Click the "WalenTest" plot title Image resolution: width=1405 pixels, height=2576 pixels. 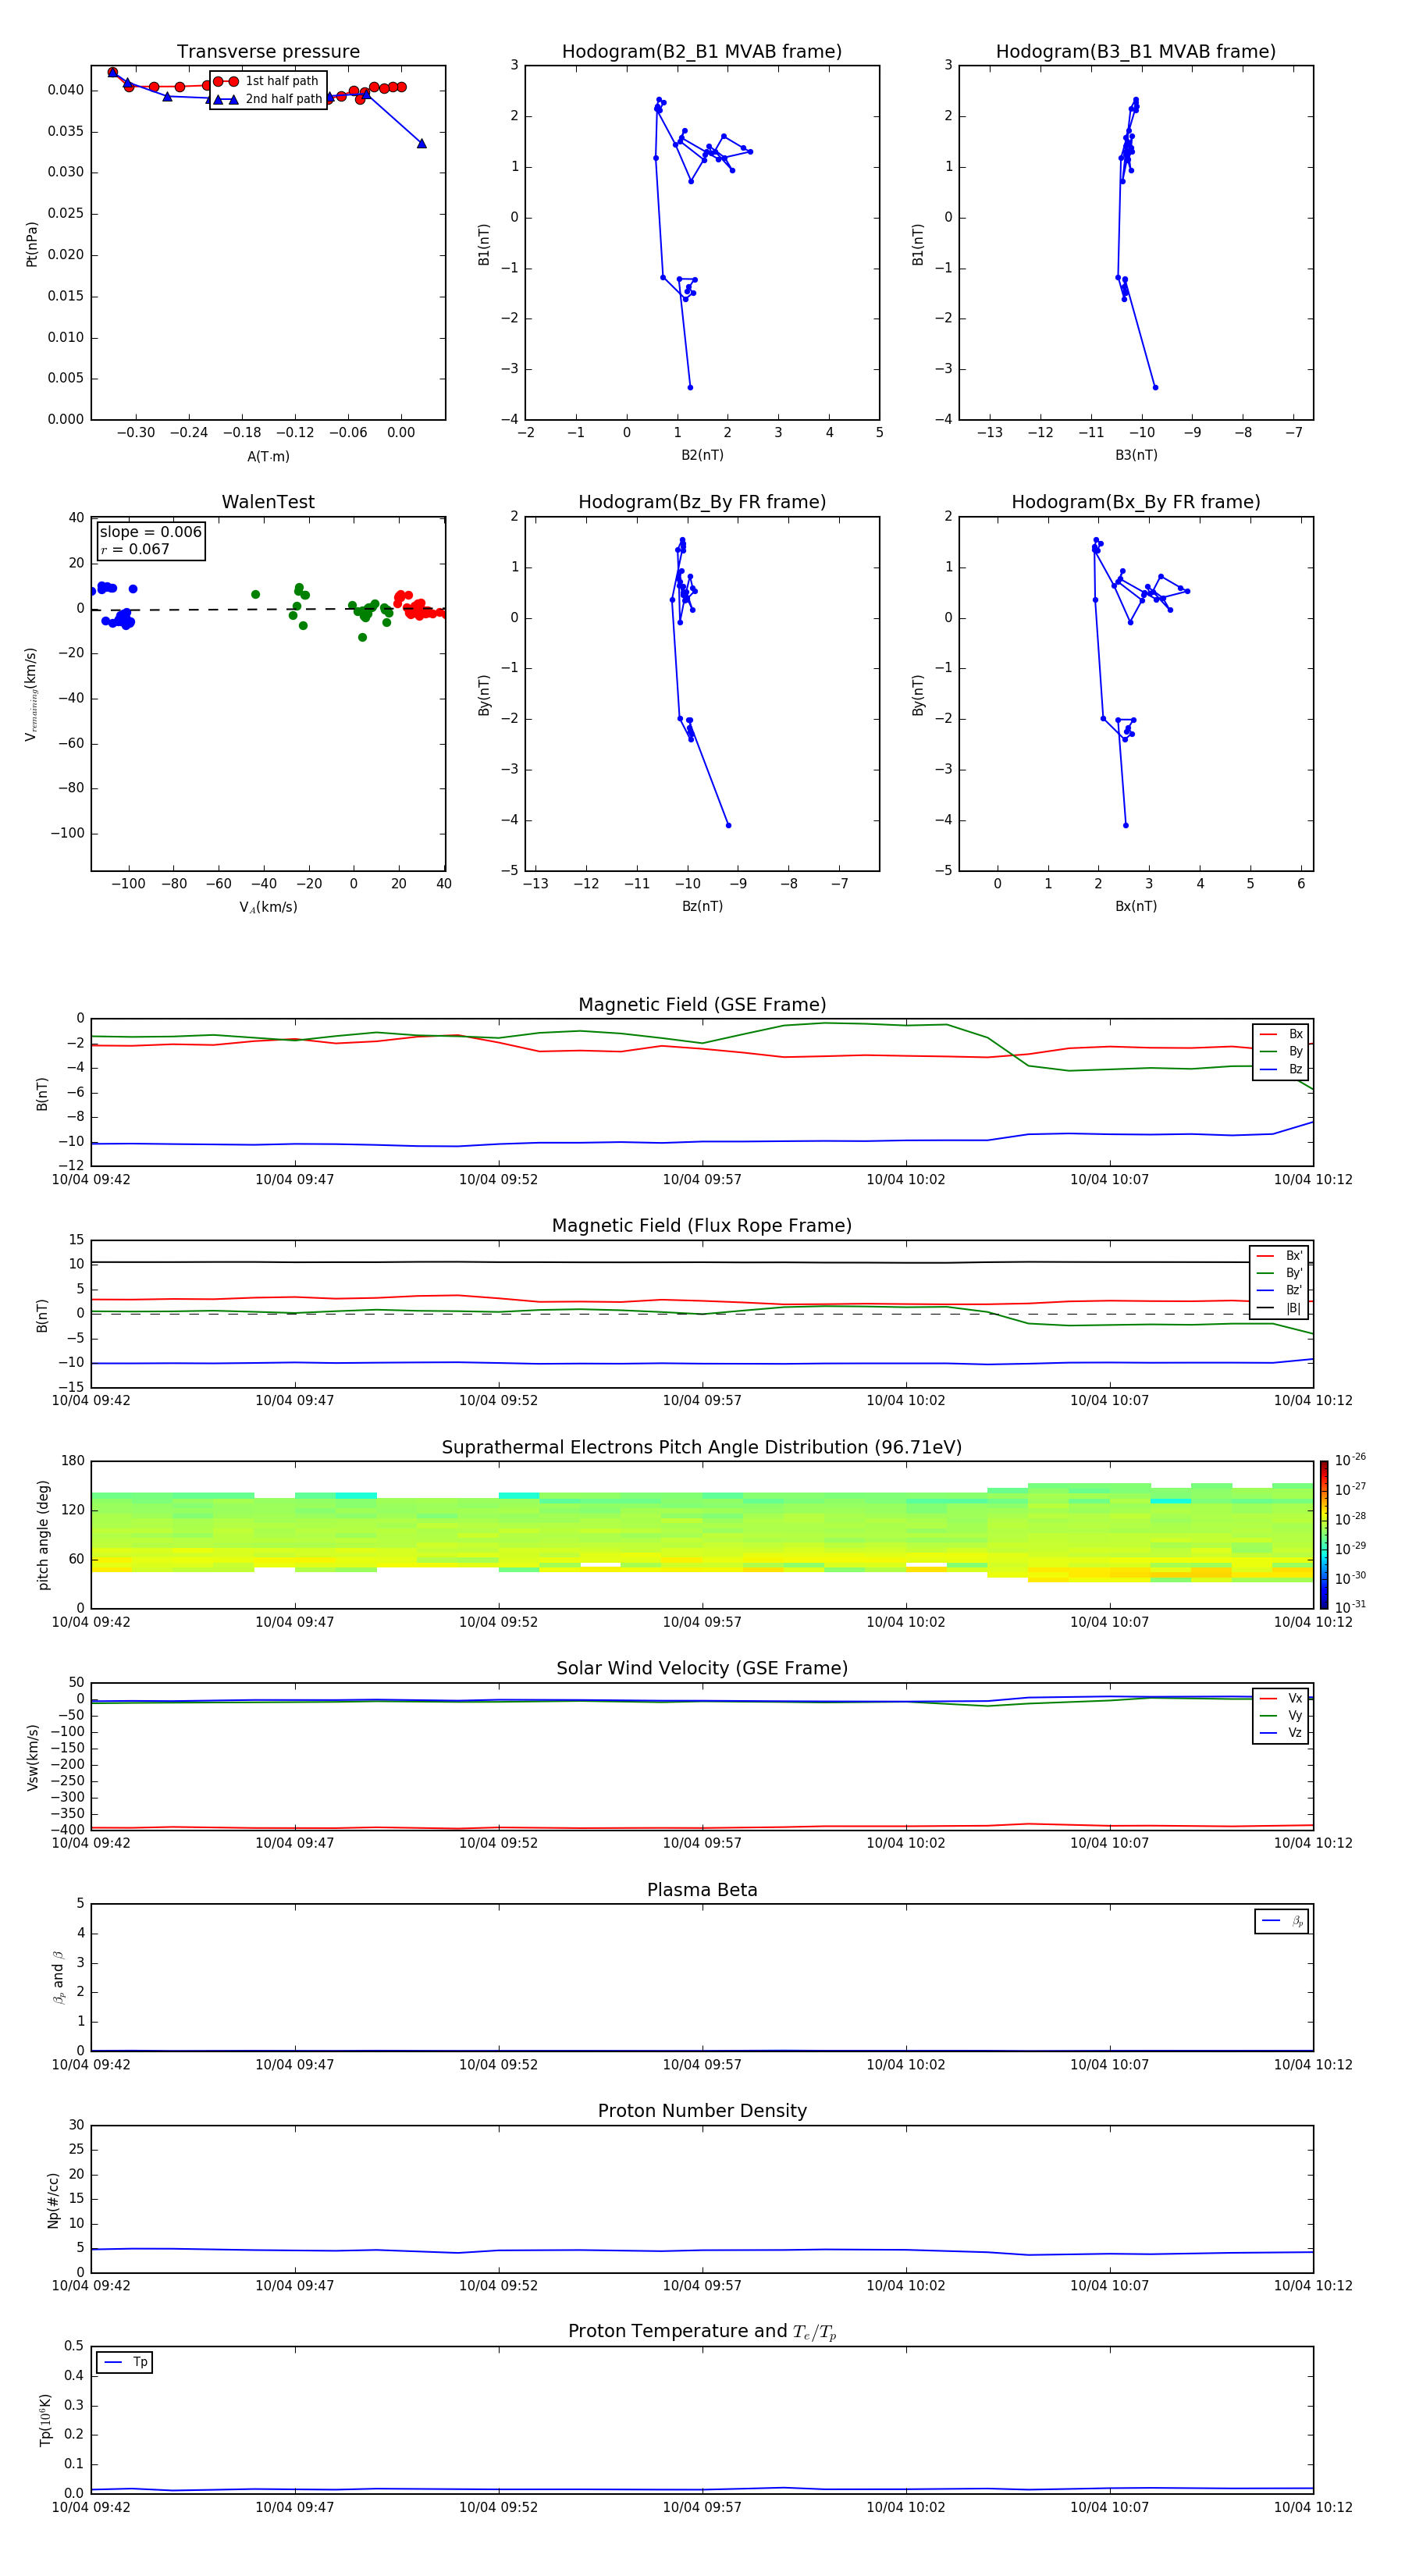[268, 502]
